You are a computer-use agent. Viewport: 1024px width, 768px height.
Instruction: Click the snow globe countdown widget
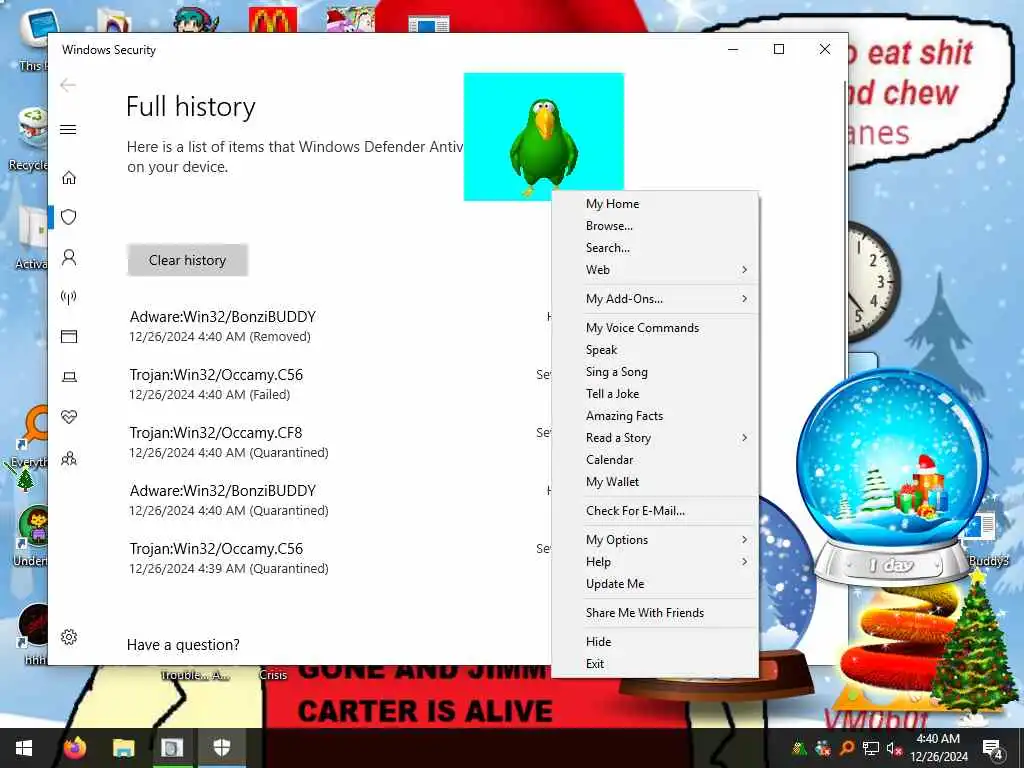click(893, 478)
